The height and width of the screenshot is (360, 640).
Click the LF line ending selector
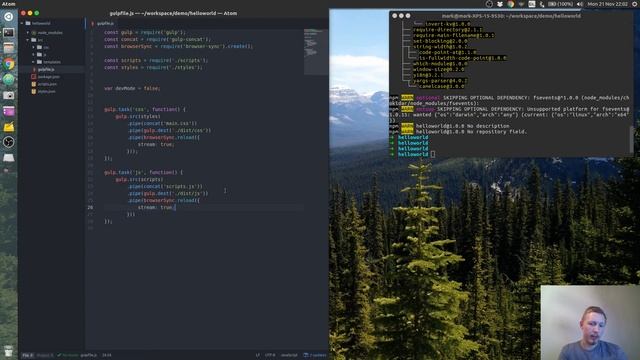(258, 355)
